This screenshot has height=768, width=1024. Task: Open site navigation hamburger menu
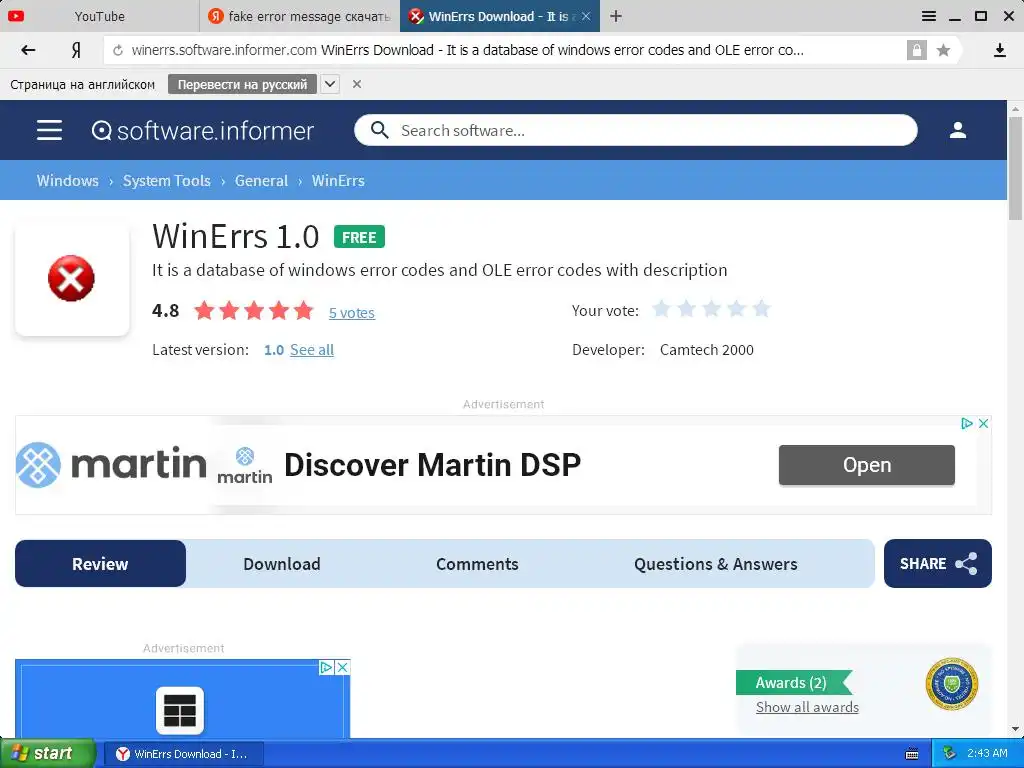[50, 130]
